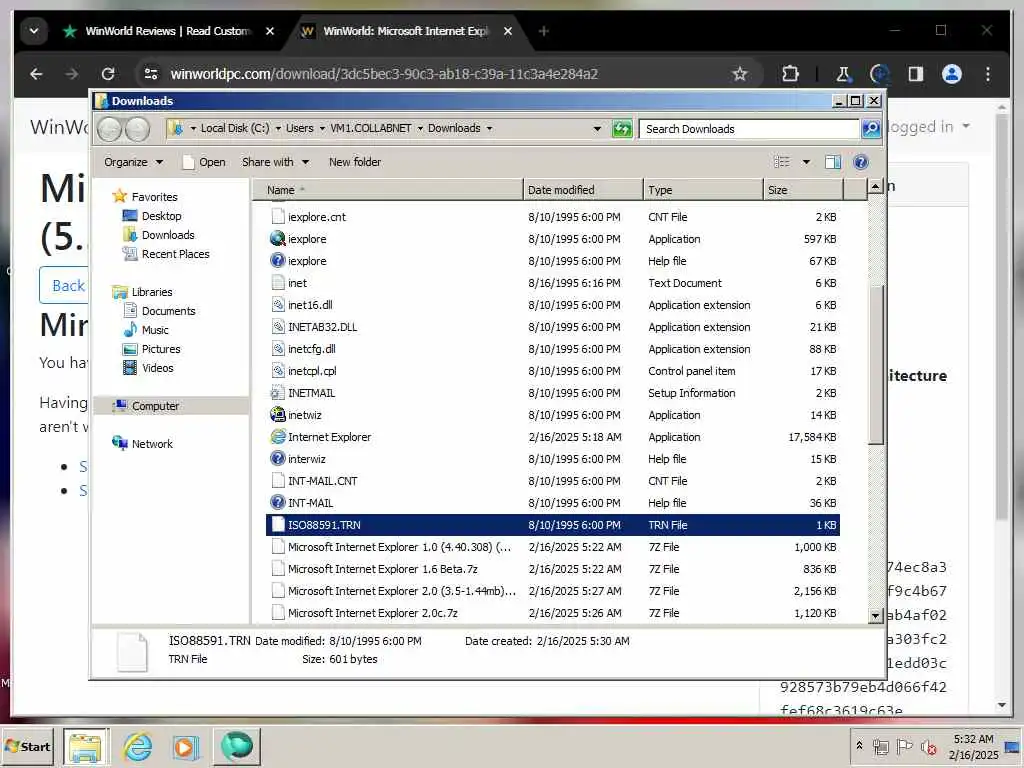The width and height of the screenshot is (1024, 768).
Task: Switch to WinWorld Microsoft Internet Explorer tab
Action: 406,31
